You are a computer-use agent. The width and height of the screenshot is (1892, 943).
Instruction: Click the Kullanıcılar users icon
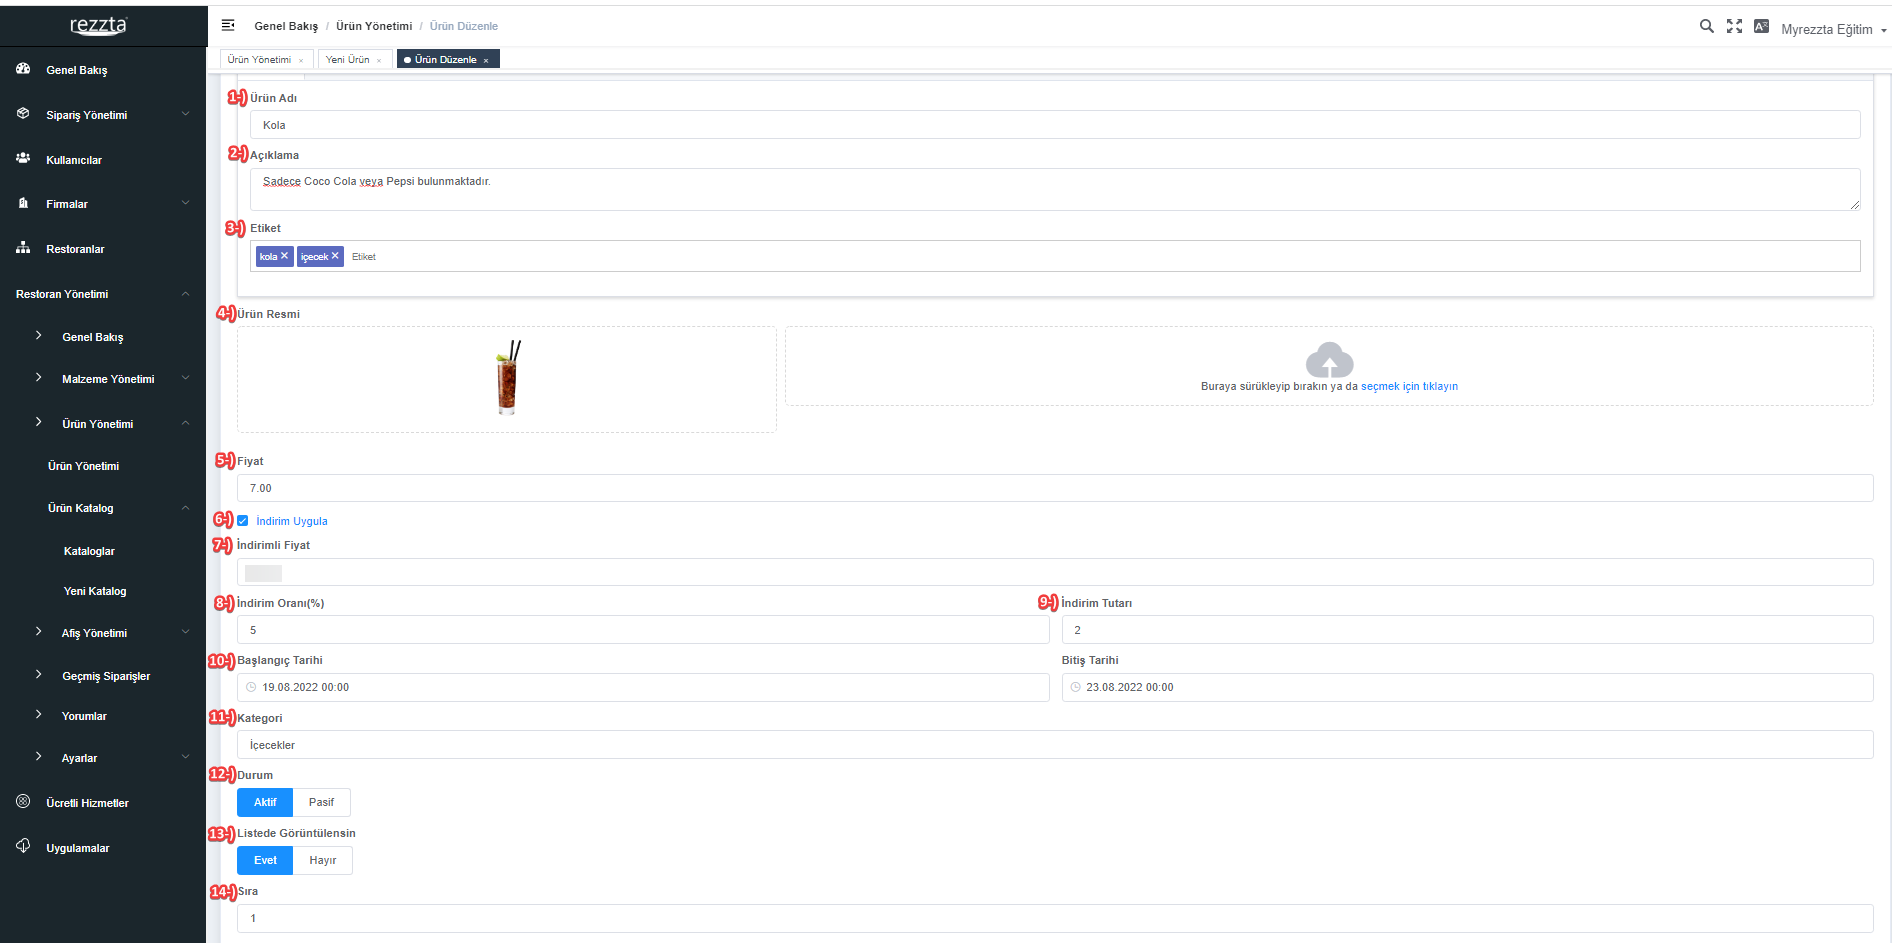point(23,158)
